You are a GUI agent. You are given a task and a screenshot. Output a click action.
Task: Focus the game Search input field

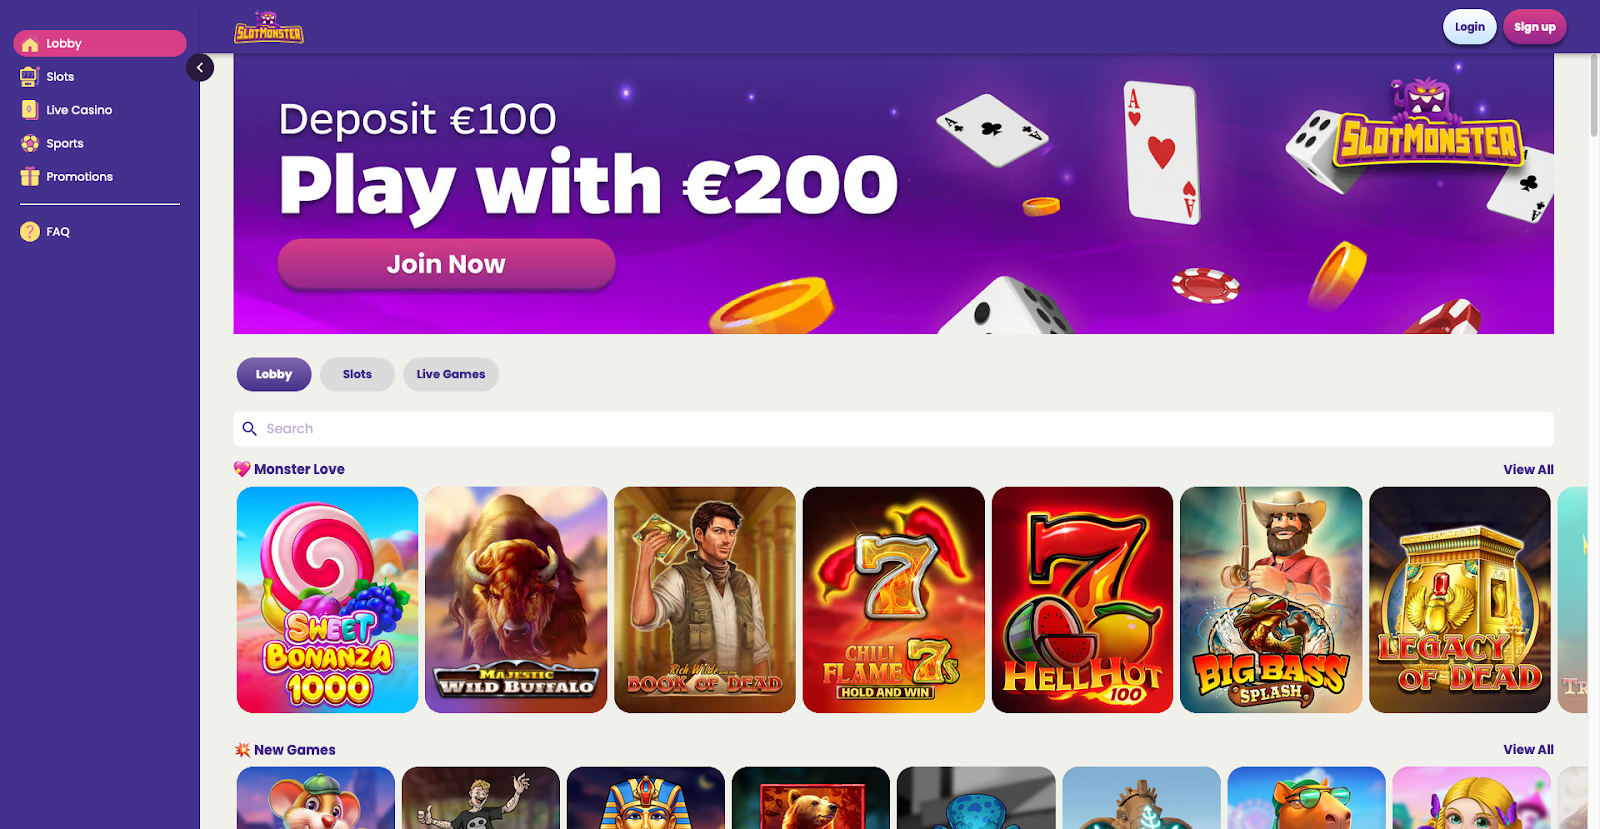(x=894, y=429)
